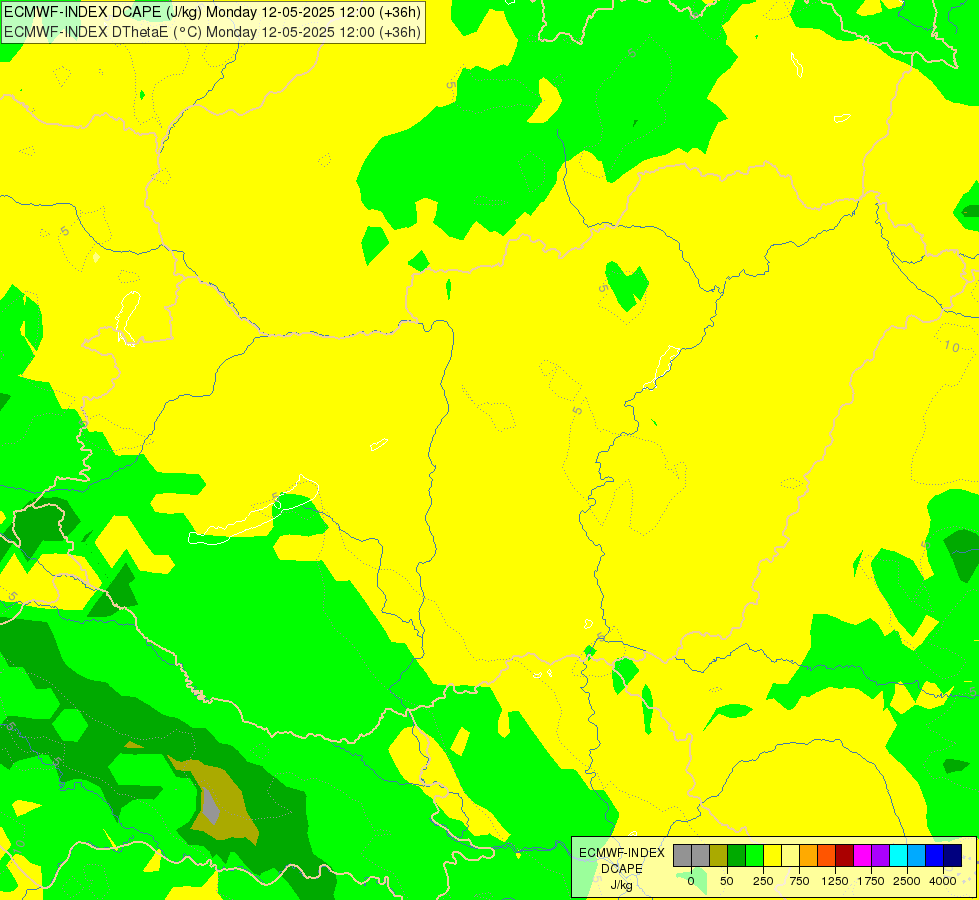This screenshot has width=979, height=900.
Task: Click the dark red legend swatch
Action: [x=844, y=856]
